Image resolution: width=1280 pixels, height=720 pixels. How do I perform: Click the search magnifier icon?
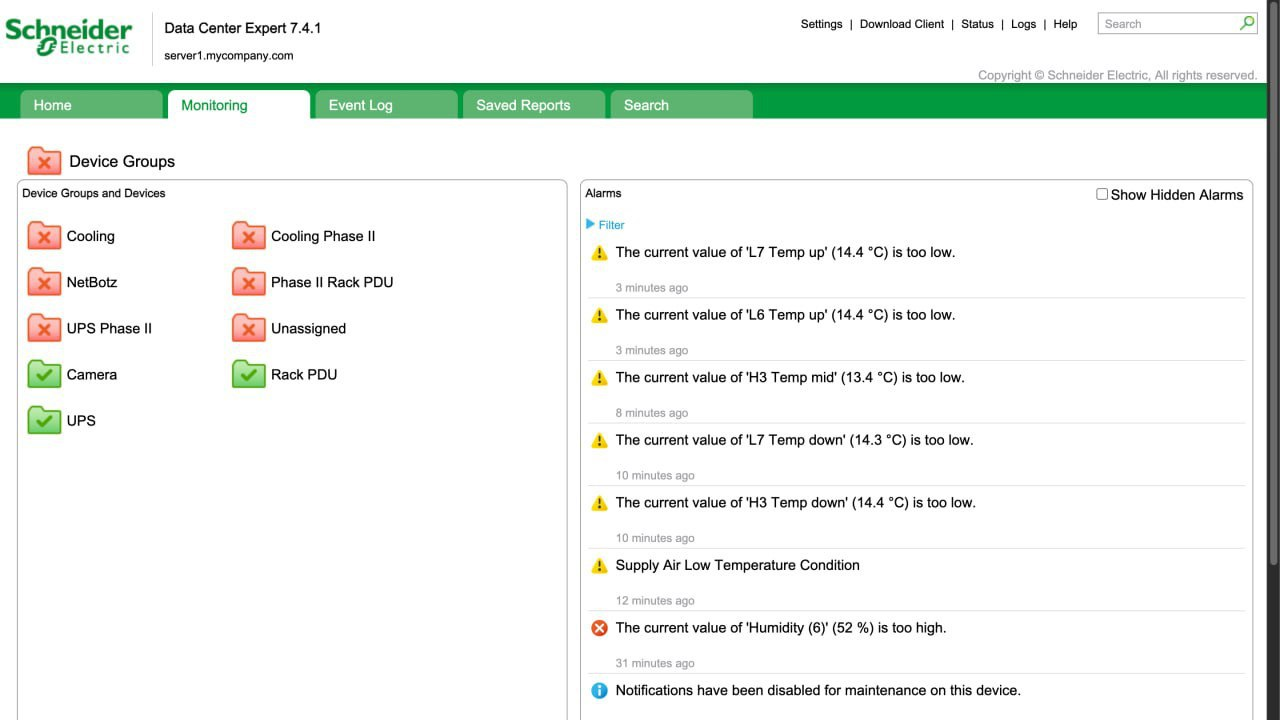[x=1247, y=23]
